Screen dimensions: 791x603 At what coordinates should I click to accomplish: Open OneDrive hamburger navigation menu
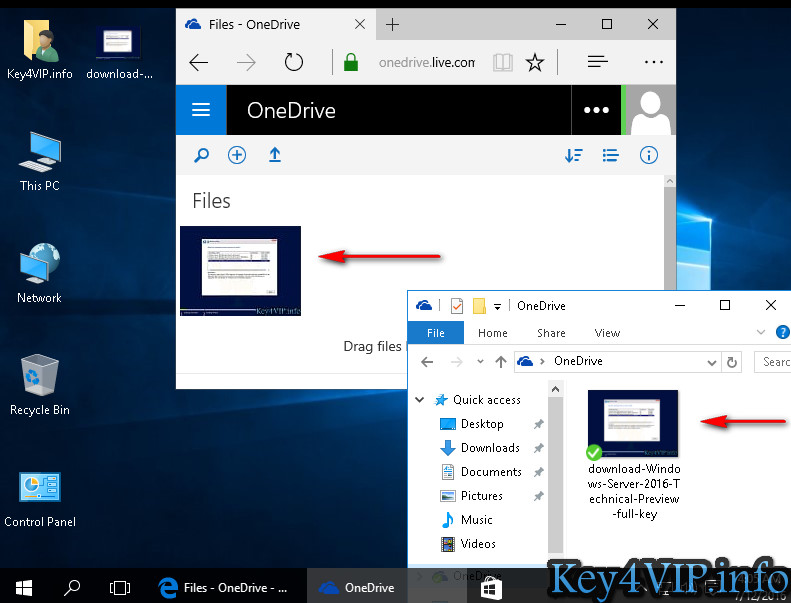pos(201,110)
